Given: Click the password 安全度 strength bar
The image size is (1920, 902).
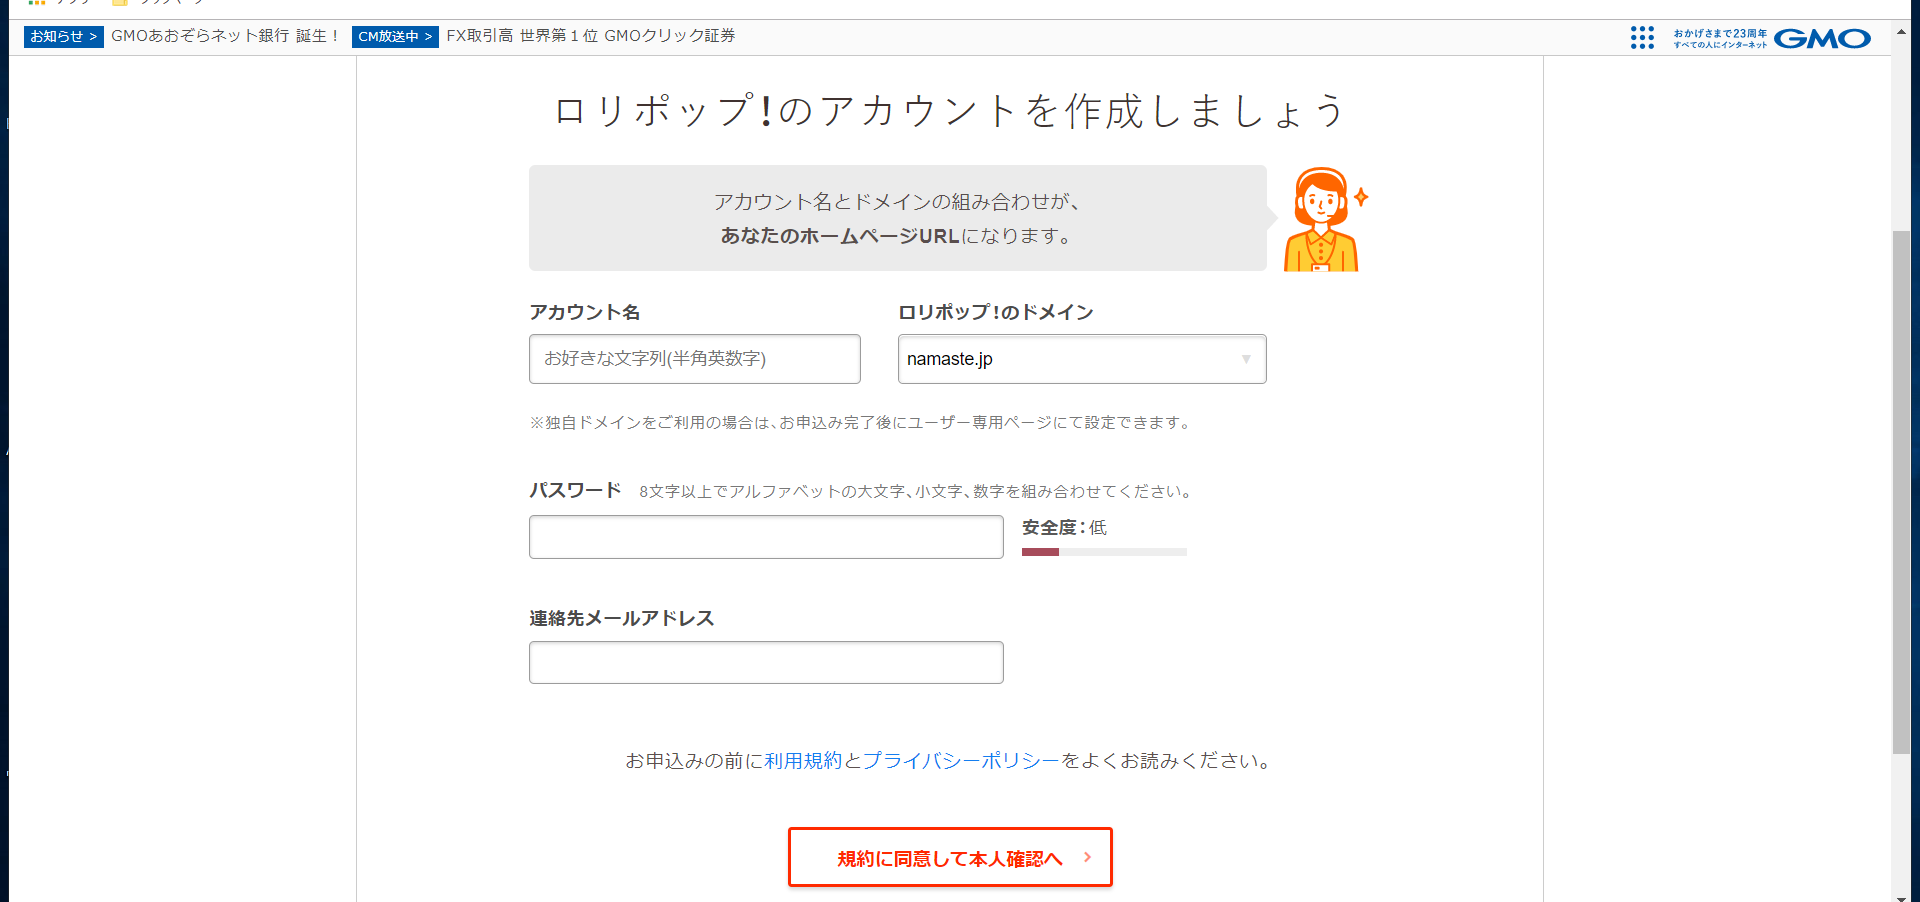Looking at the screenshot, I should (1103, 552).
